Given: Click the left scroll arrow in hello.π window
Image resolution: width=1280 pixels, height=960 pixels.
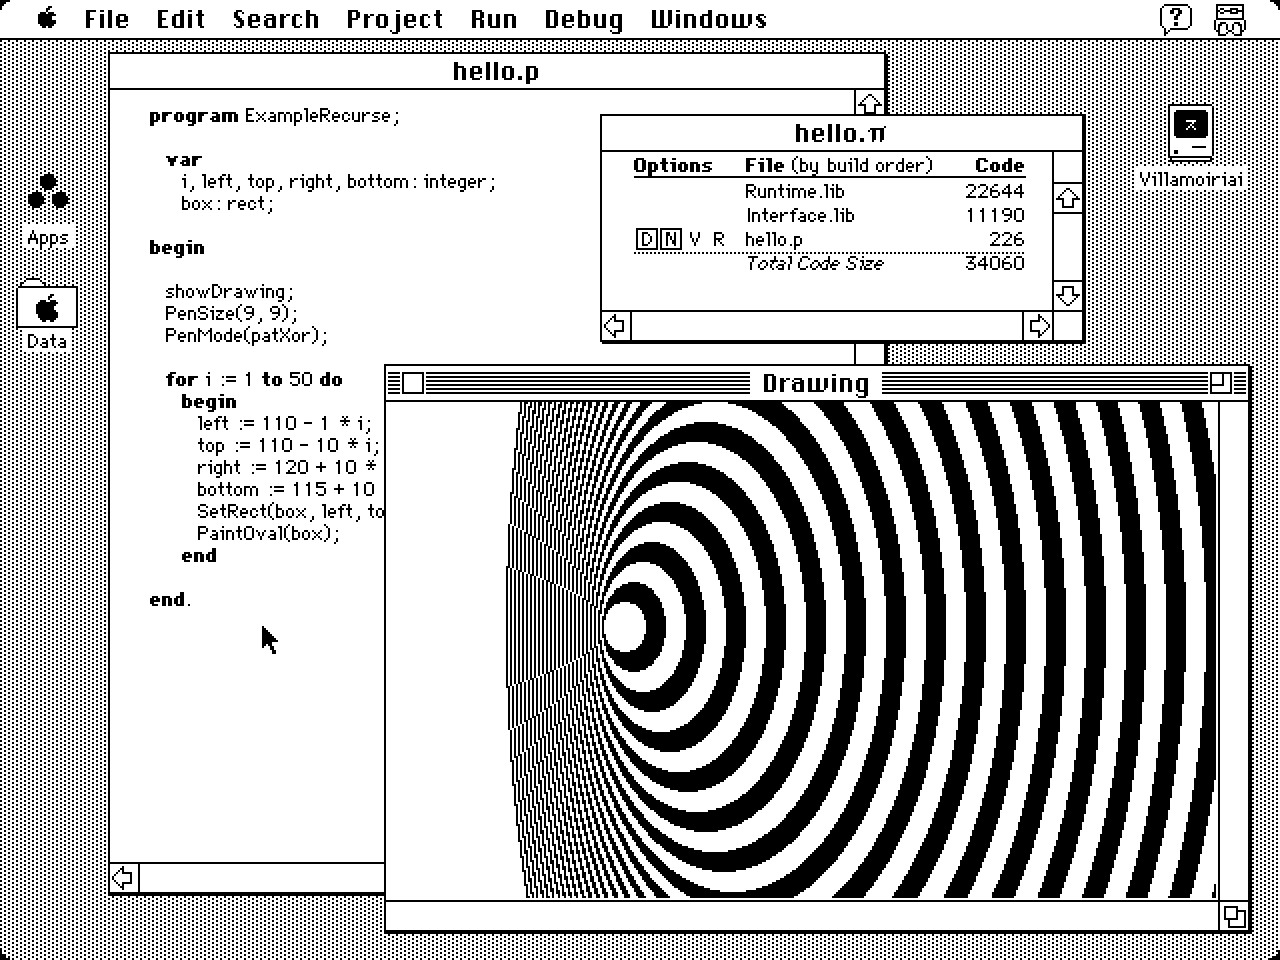Looking at the screenshot, I should (616, 326).
